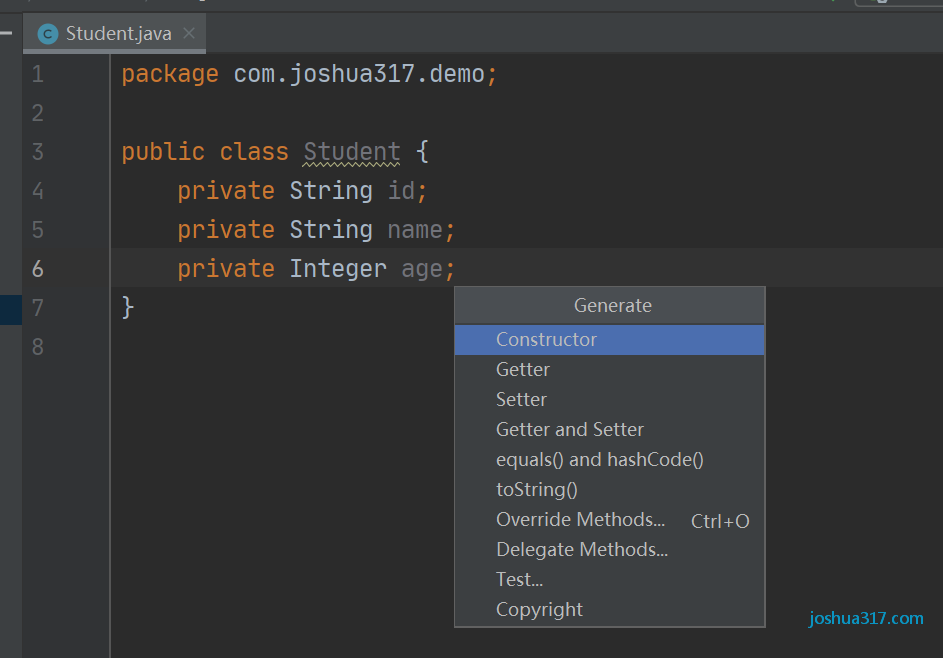Click the package statement com.joshua317.demo

(x=359, y=75)
